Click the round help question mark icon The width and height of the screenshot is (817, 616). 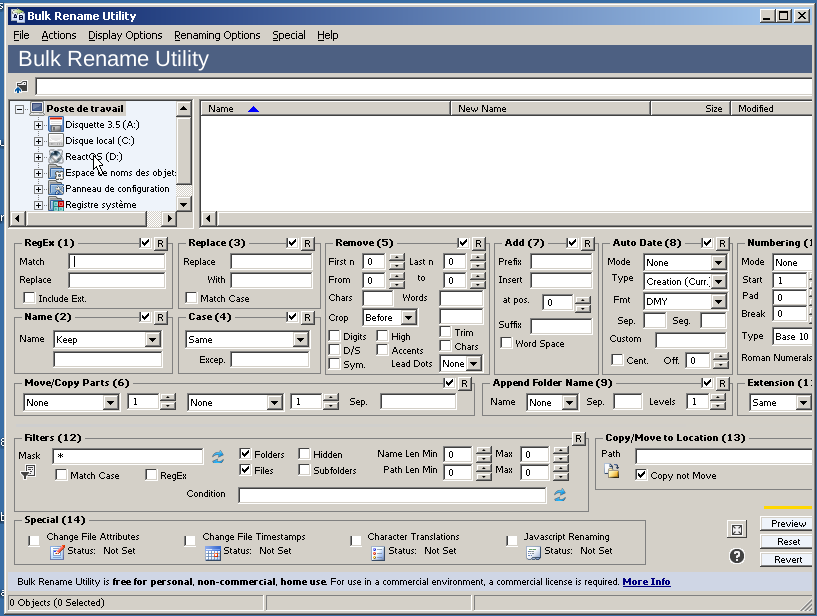tap(737, 556)
